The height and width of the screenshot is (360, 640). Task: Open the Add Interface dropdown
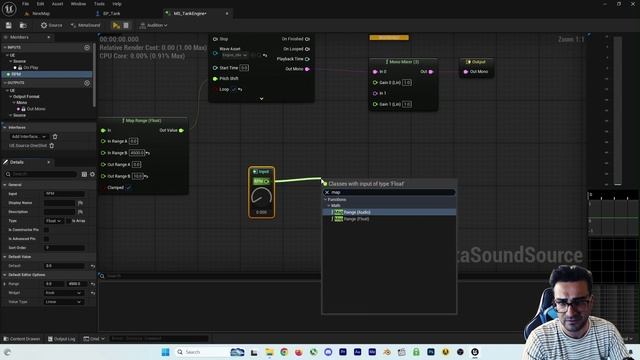pyautogui.click(x=29, y=136)
